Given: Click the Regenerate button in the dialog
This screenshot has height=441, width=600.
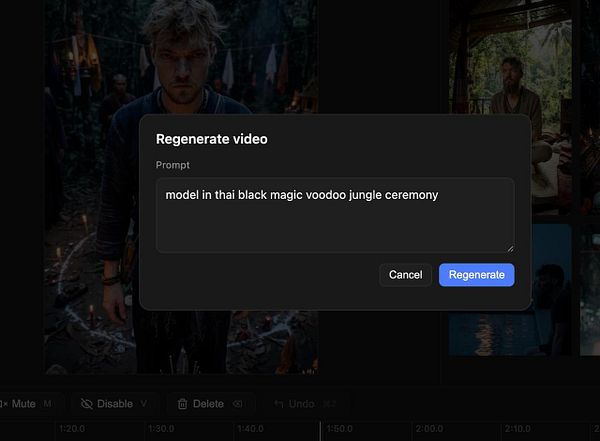Looking at the screenshot, I should pyautogui.click(x=476, y=274).
